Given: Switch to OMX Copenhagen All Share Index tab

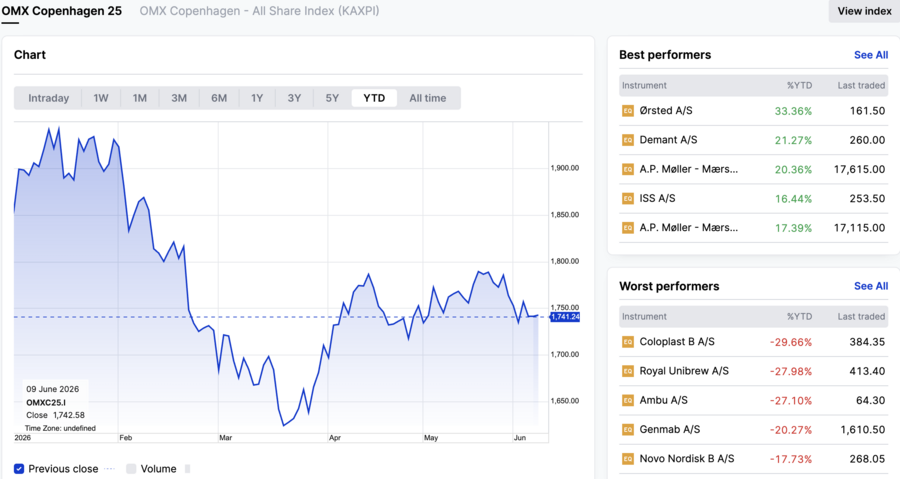Looking at the screenshot, I should click(x=259, y=11).
